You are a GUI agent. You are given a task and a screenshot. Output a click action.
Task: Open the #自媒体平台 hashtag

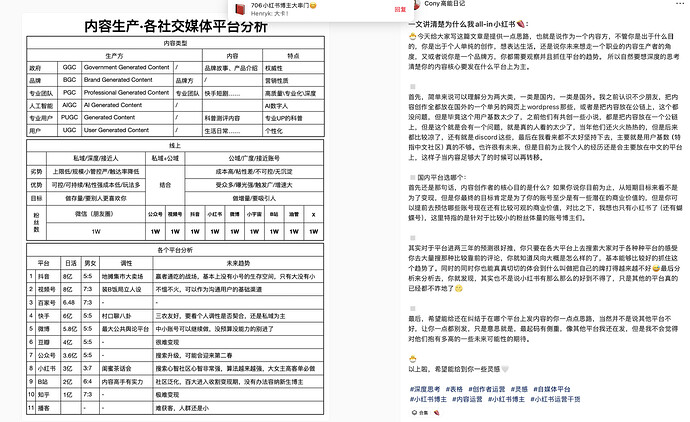pos(552,389)
